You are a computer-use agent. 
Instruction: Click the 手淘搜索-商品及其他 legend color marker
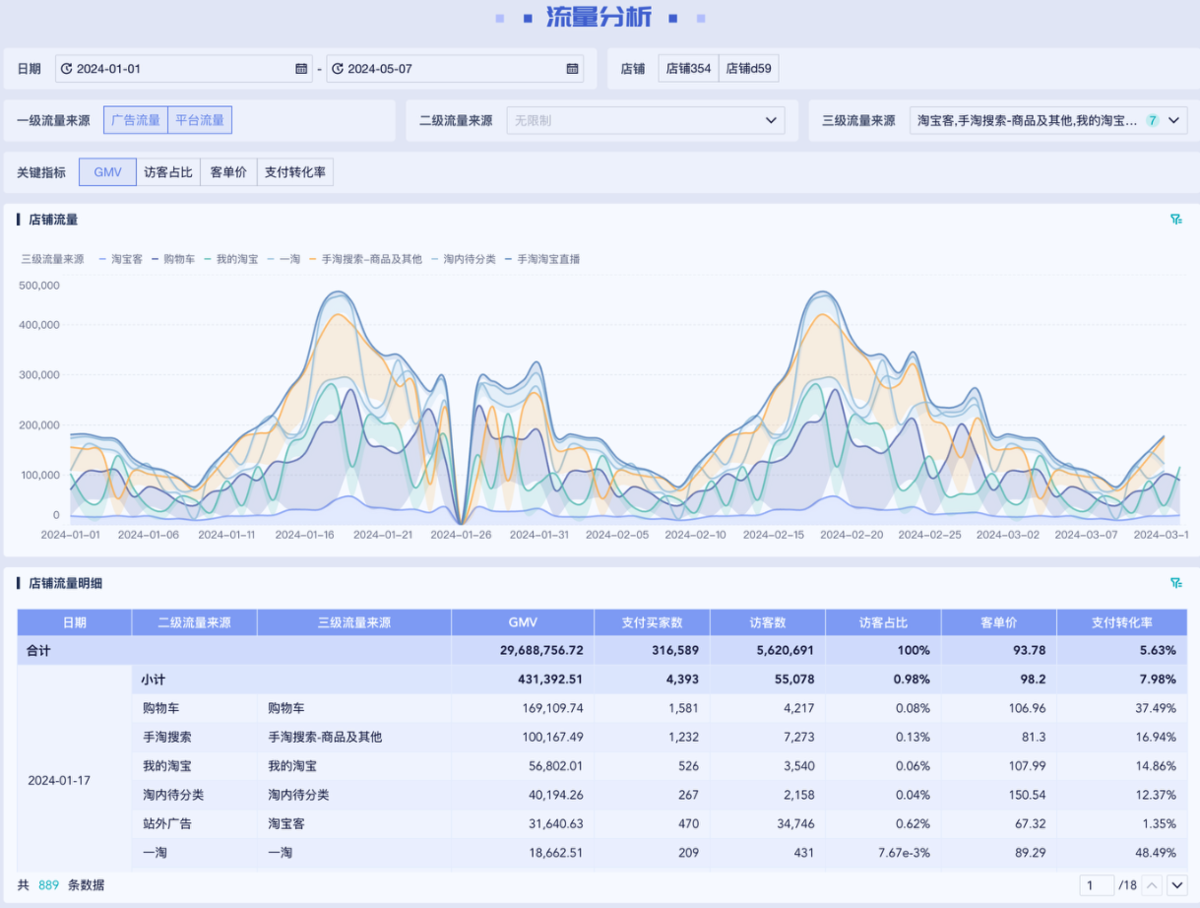click(312, 259)
